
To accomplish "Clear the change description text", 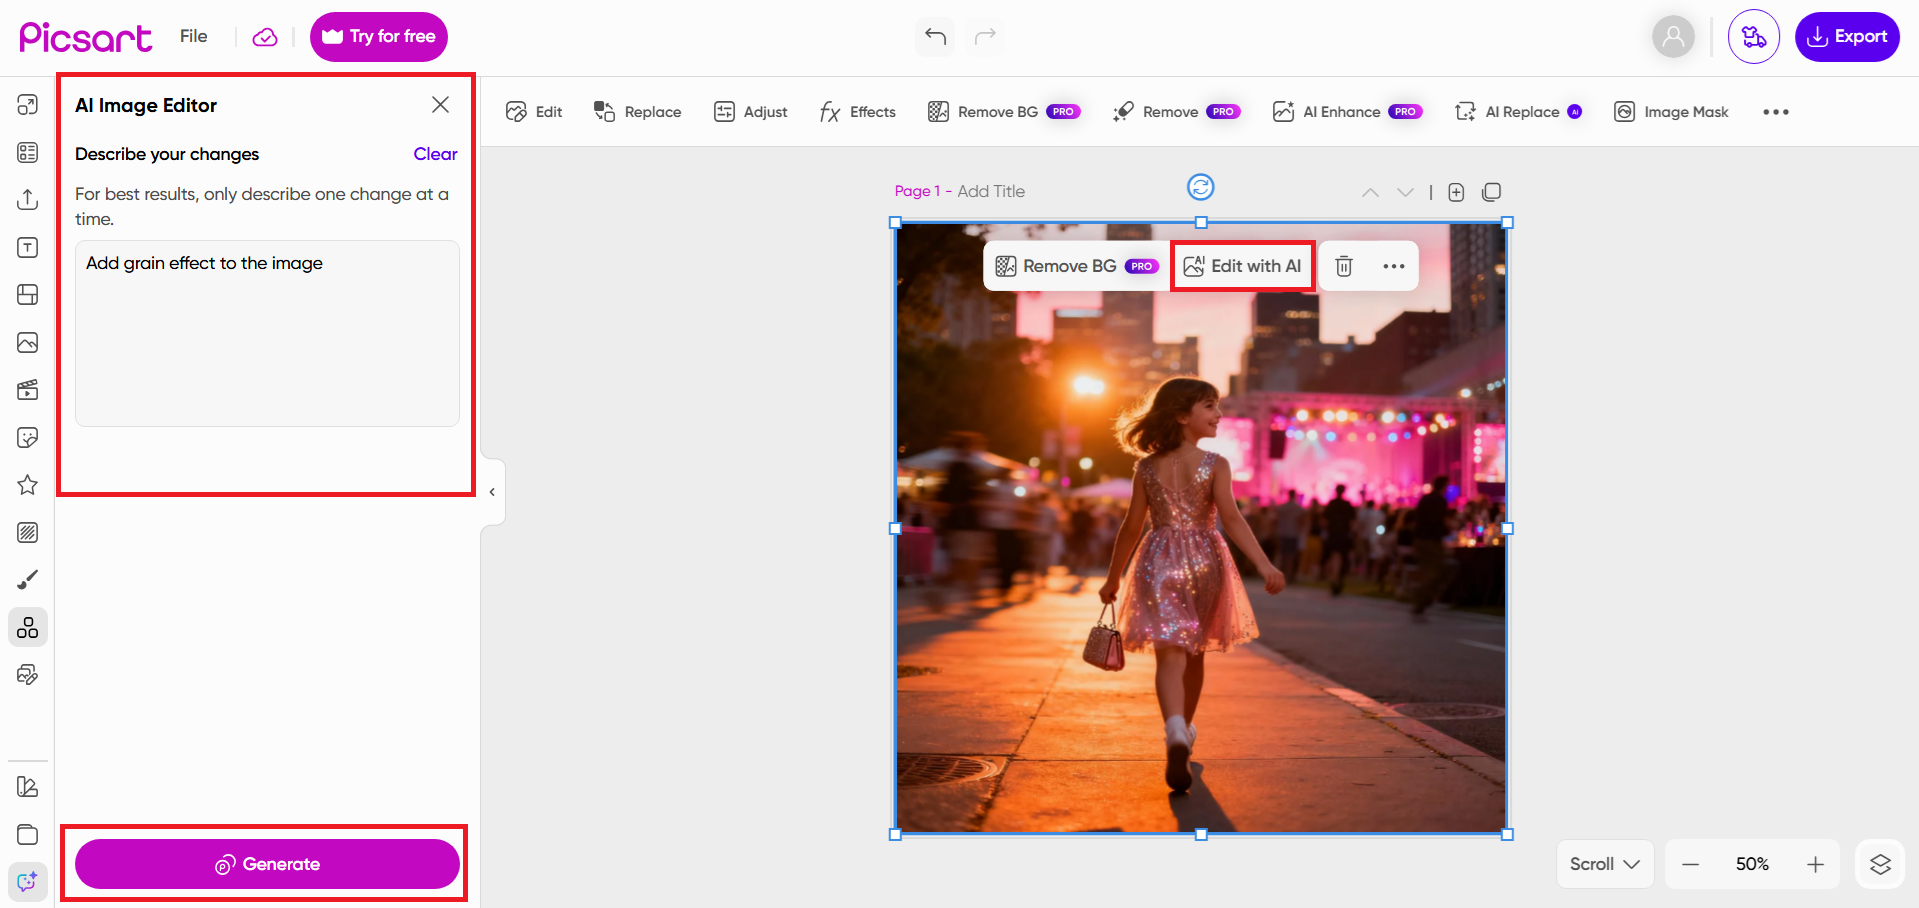I will click(434, 153).
